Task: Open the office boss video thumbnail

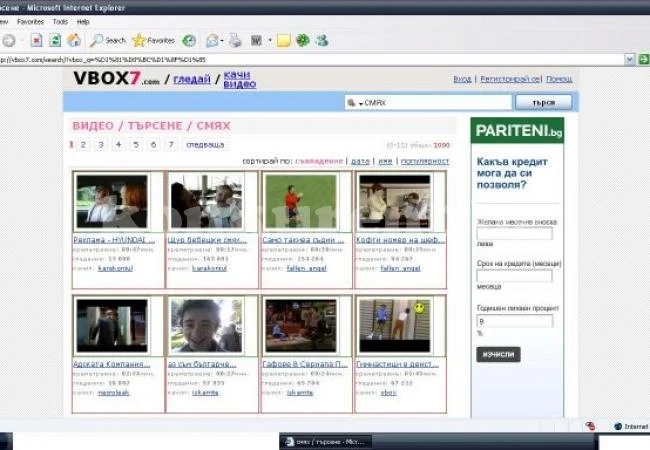Action: click(395, 201)
